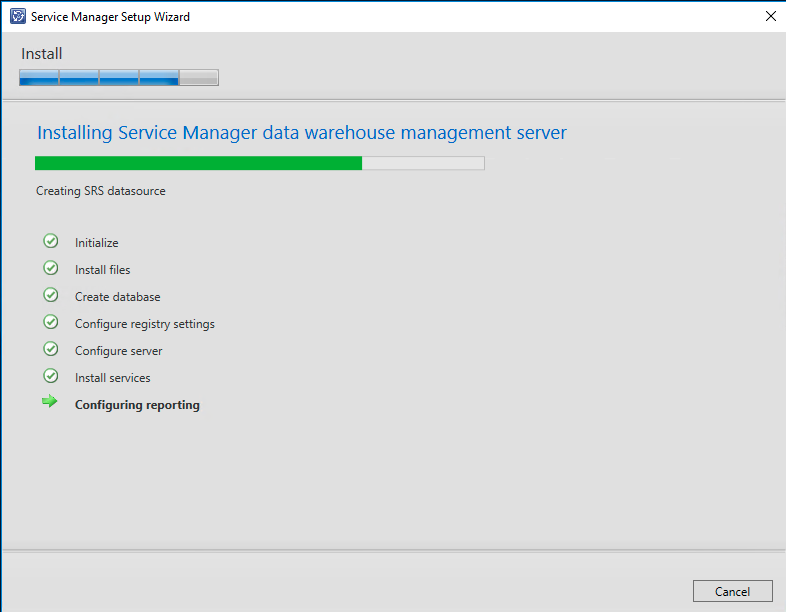This screenshot has height=612, width=786.
Task: Click the Service Manager app icon in title bar
Action: click(x=17, y=17)
